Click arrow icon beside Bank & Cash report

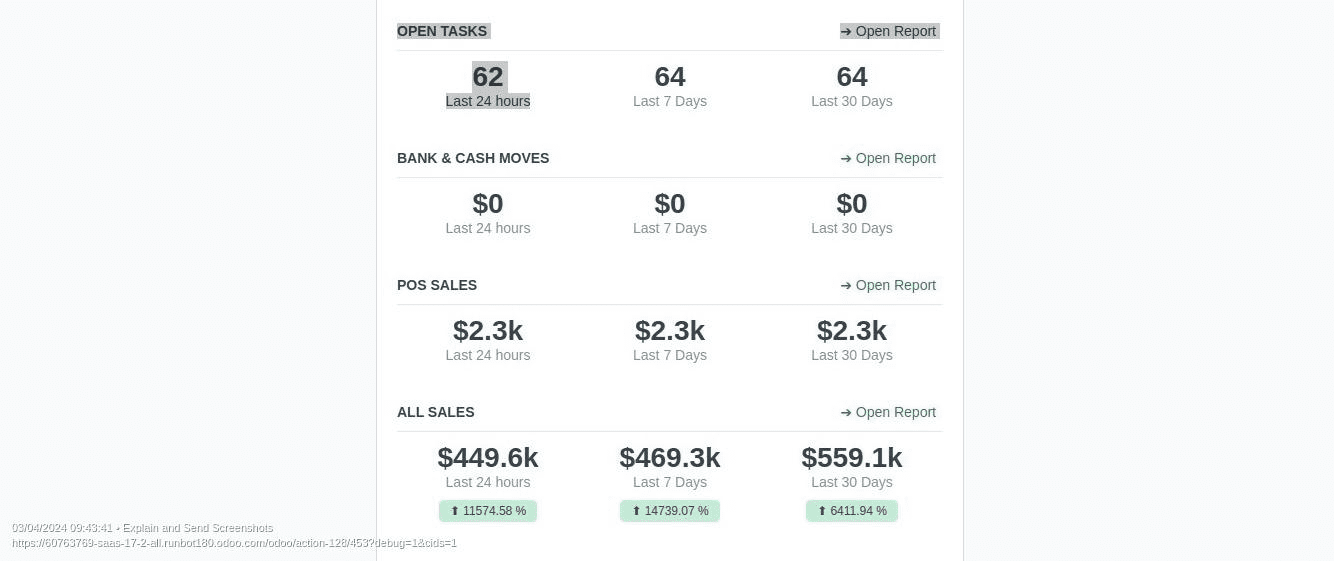click(846, 158)
